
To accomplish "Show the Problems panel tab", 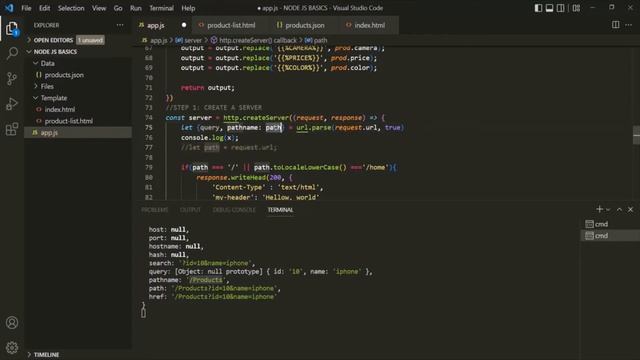I will pos(155,210).
